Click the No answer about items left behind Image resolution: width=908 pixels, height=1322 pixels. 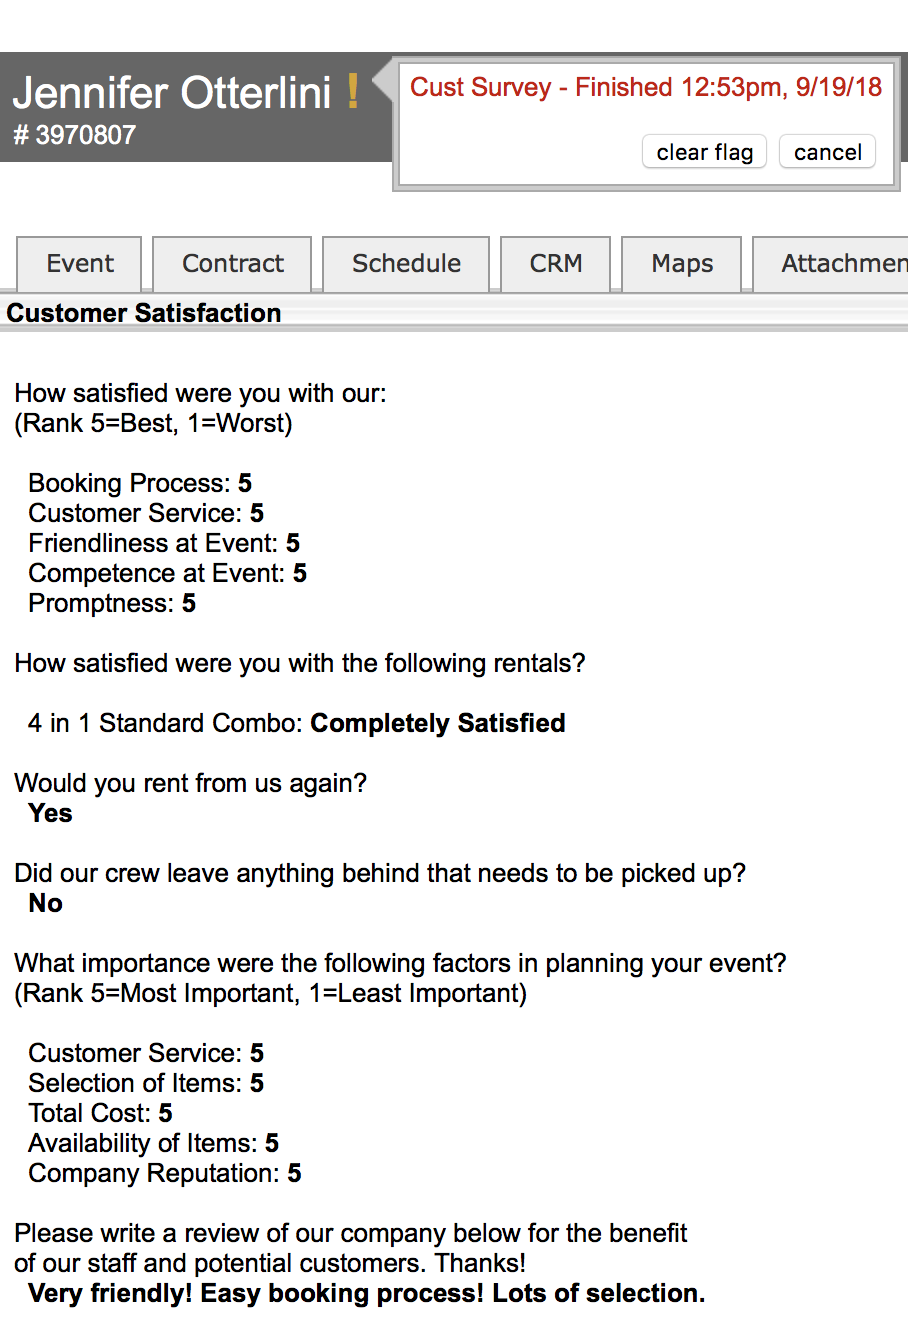[x=46, y=903]
